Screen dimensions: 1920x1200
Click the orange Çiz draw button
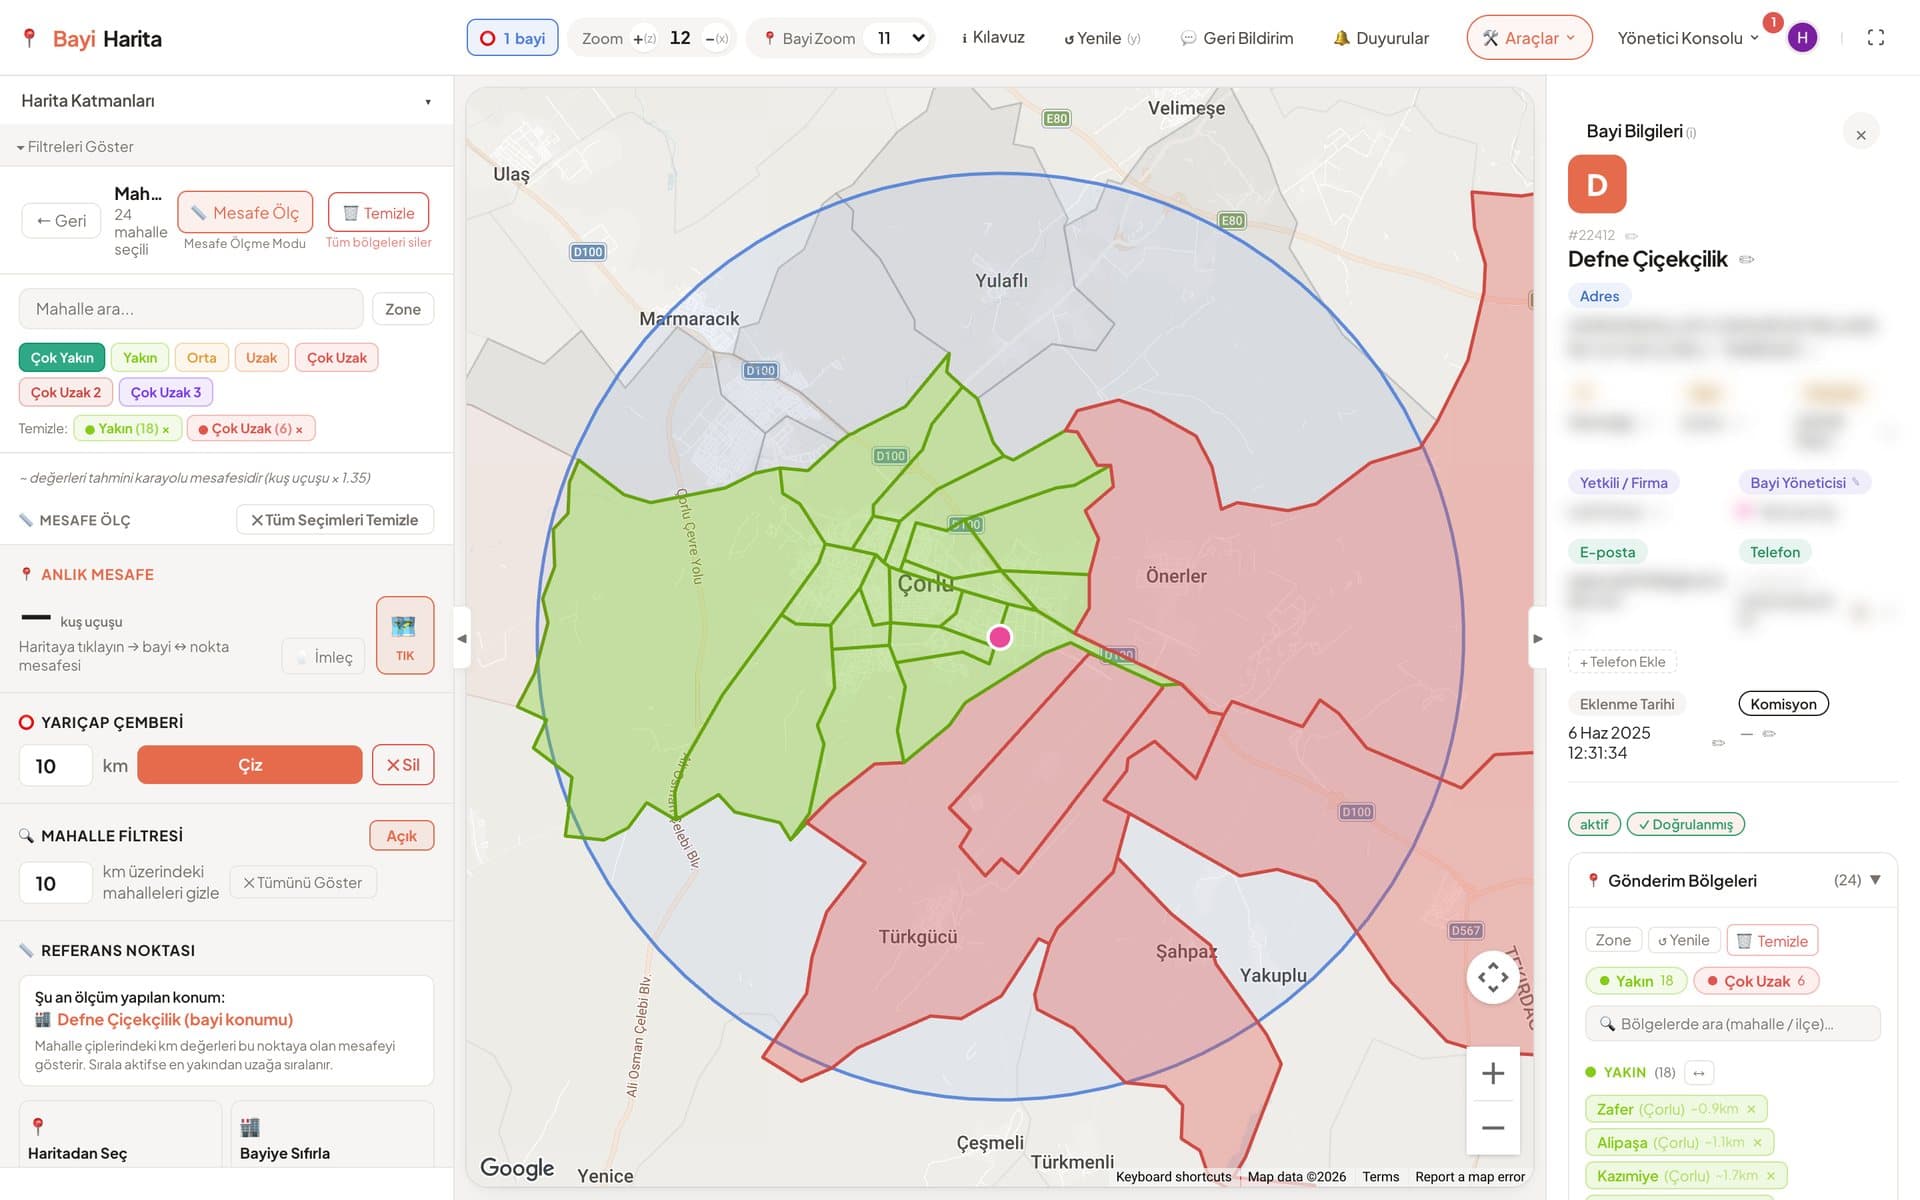[x=250, y=765]
